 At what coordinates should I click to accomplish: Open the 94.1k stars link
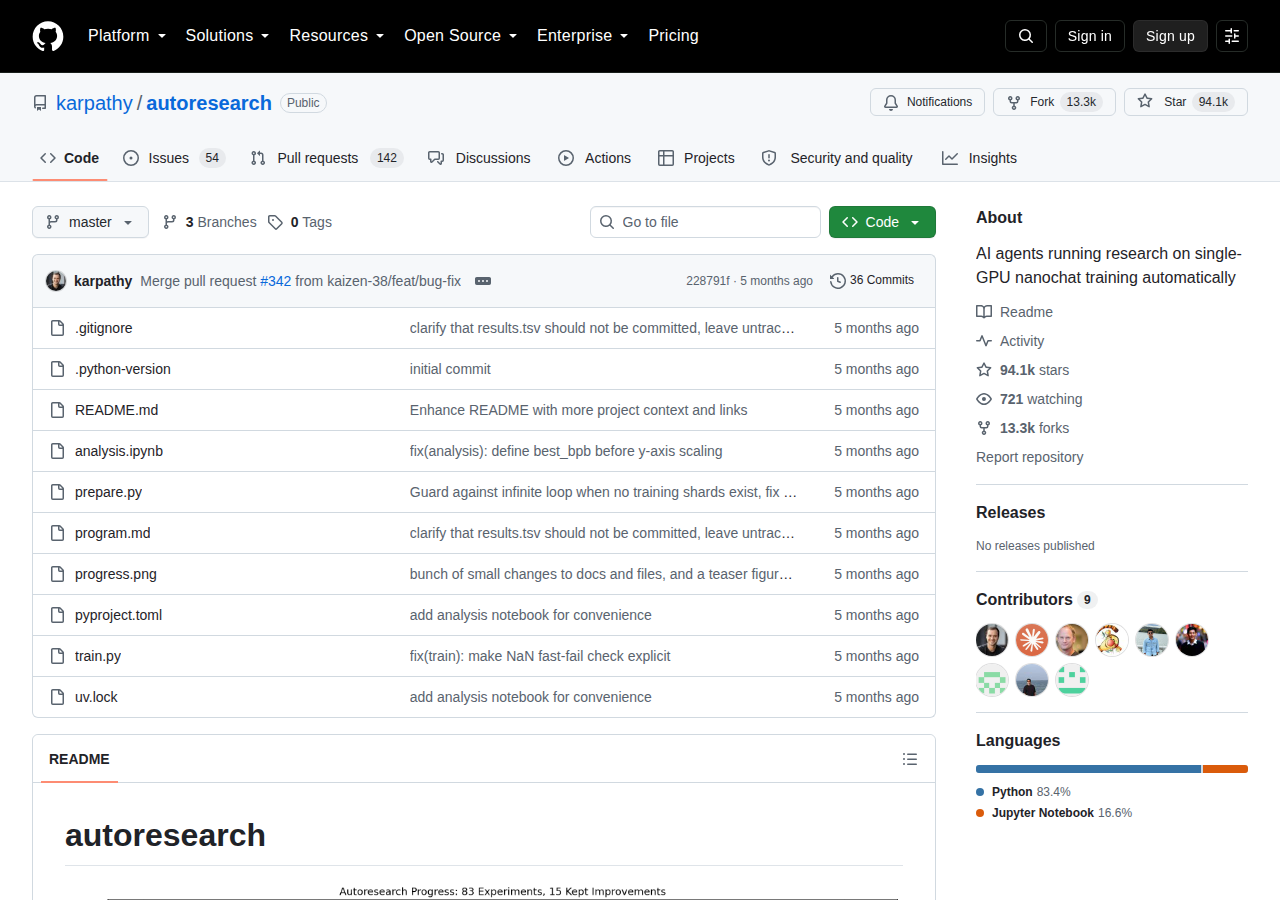click(x=1022, y=370)
